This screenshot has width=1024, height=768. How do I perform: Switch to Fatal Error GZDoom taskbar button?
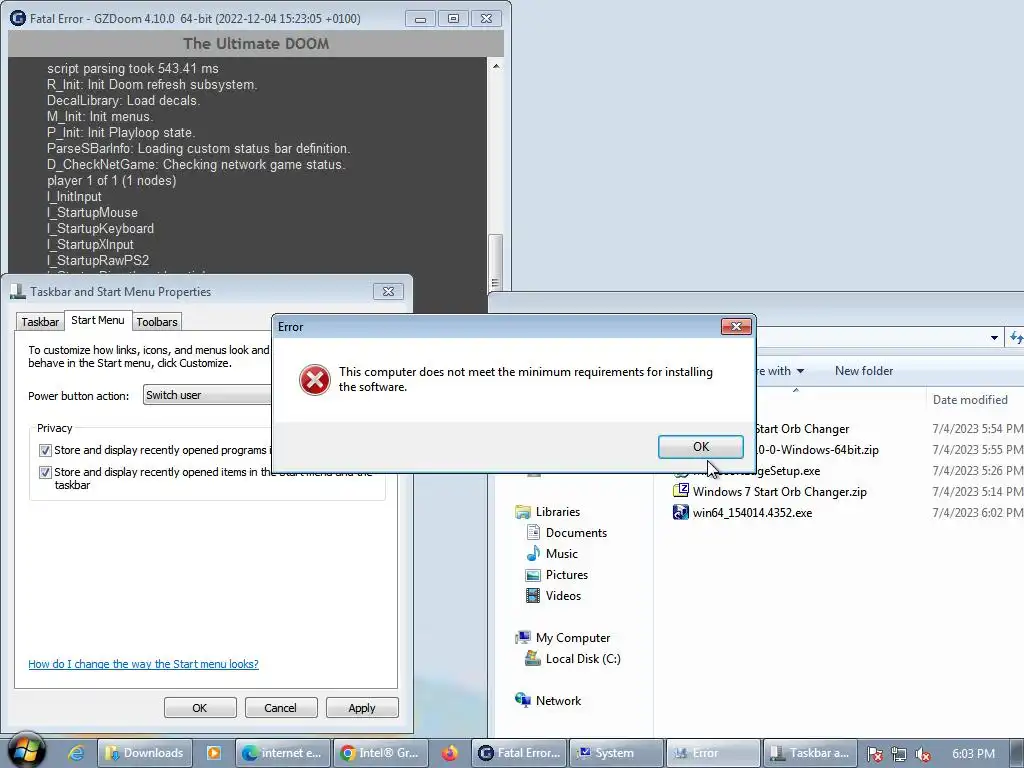point(519,753)
